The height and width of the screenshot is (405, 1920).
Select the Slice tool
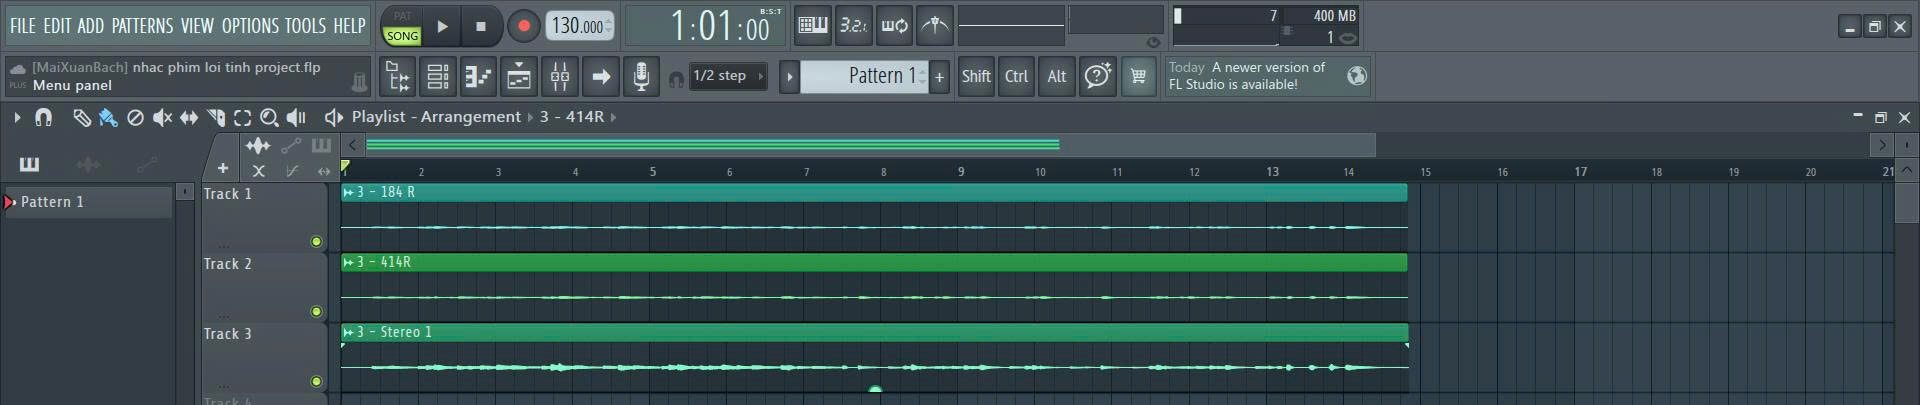coord(216,118)
